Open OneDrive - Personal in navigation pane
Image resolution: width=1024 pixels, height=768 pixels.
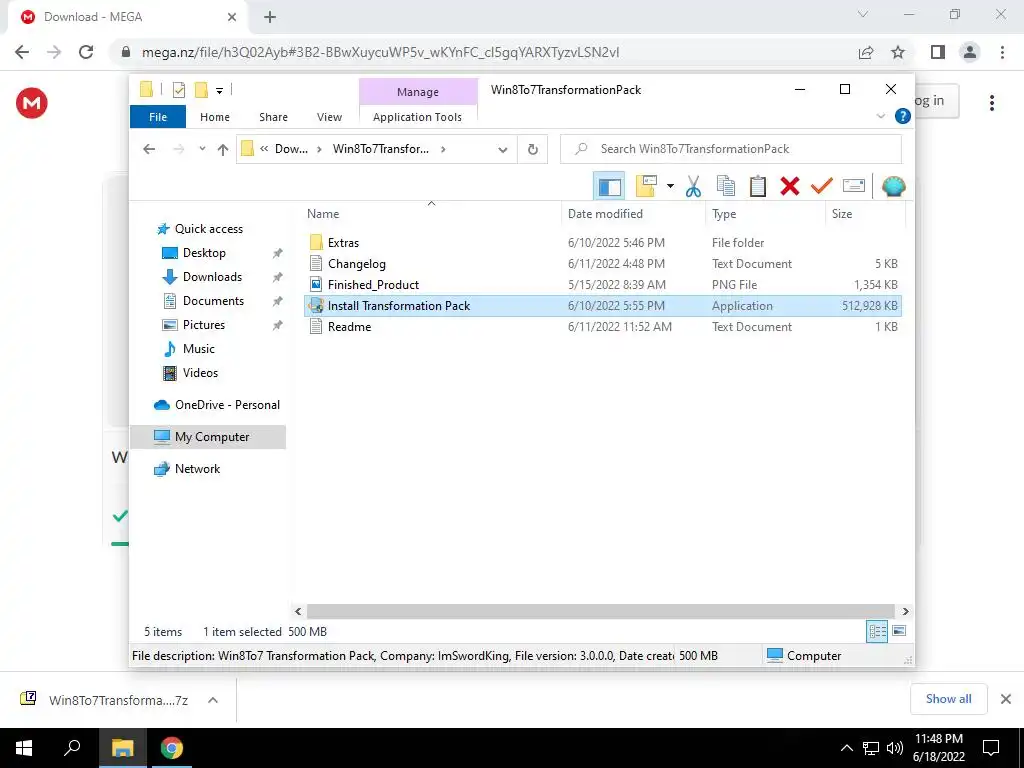[227, 405]
